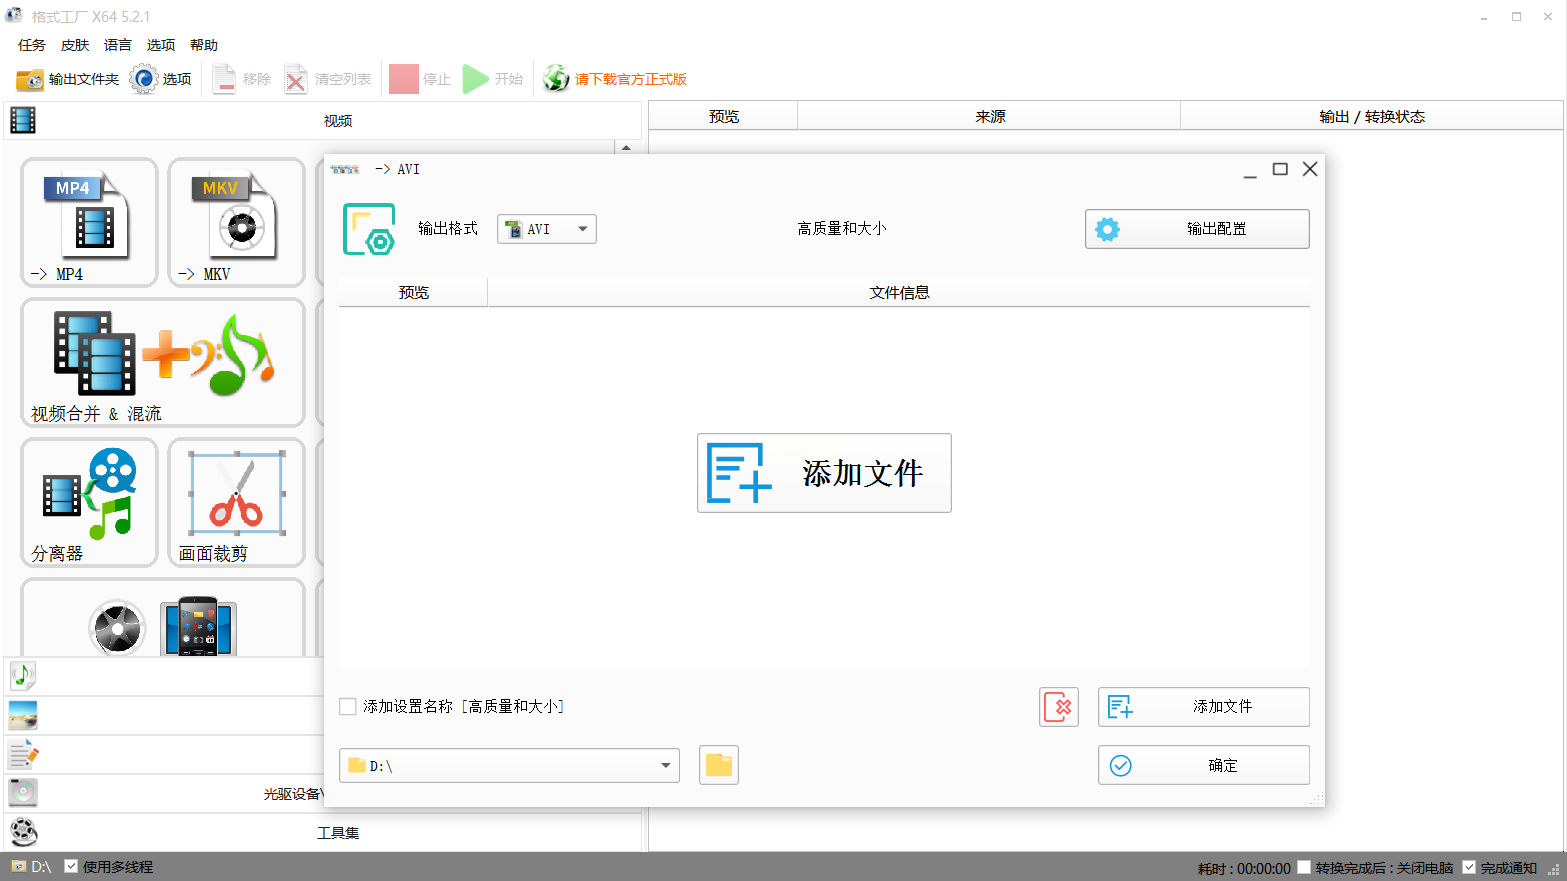This screenshot has width=1567, height=881.
Task: Expand the D:\ output path dropdown
Action: [x=665, y=766]
